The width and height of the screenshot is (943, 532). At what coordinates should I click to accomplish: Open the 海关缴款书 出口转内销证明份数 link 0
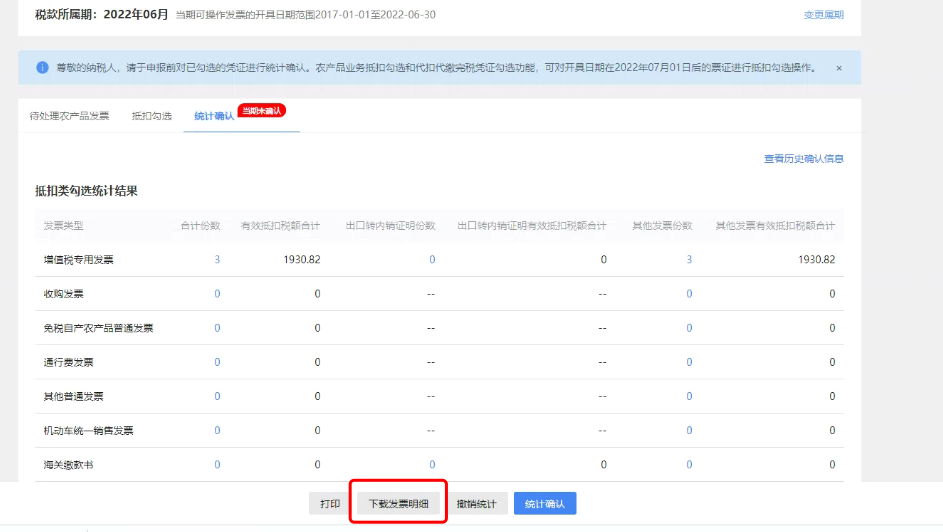432,465
